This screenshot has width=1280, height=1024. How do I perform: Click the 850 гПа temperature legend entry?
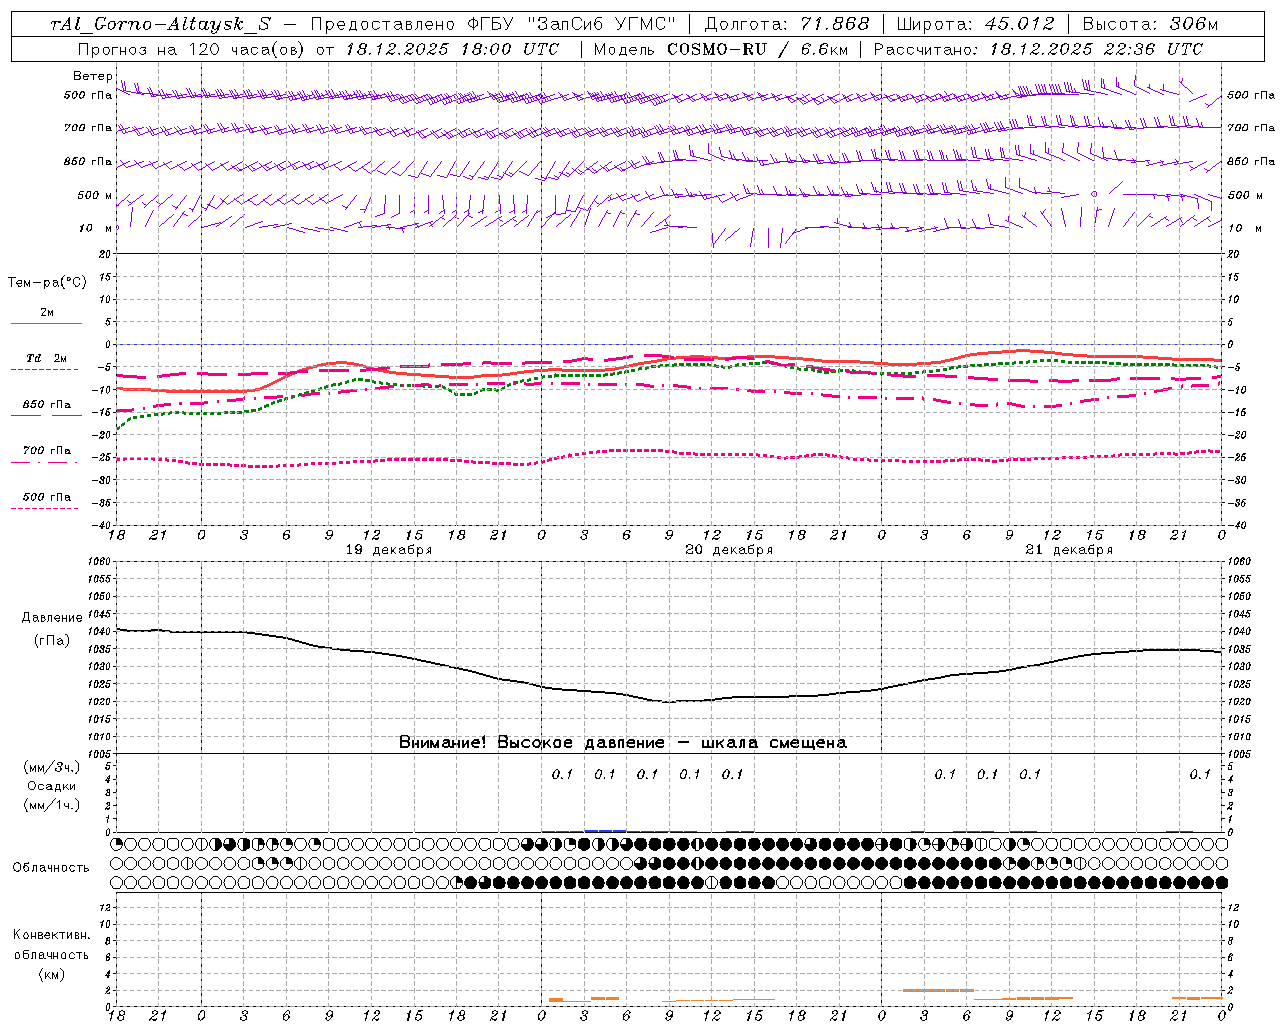point(47,404)
